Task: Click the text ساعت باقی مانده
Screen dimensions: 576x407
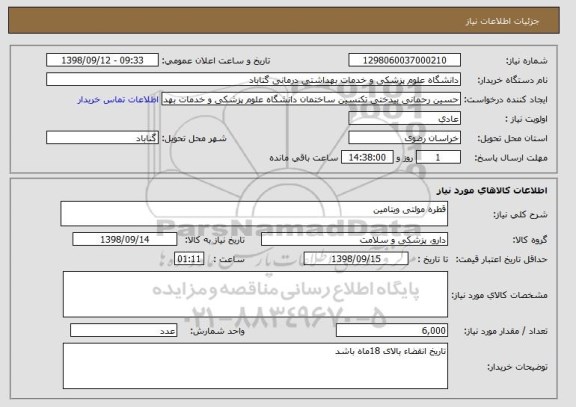Action: point(303,158)
